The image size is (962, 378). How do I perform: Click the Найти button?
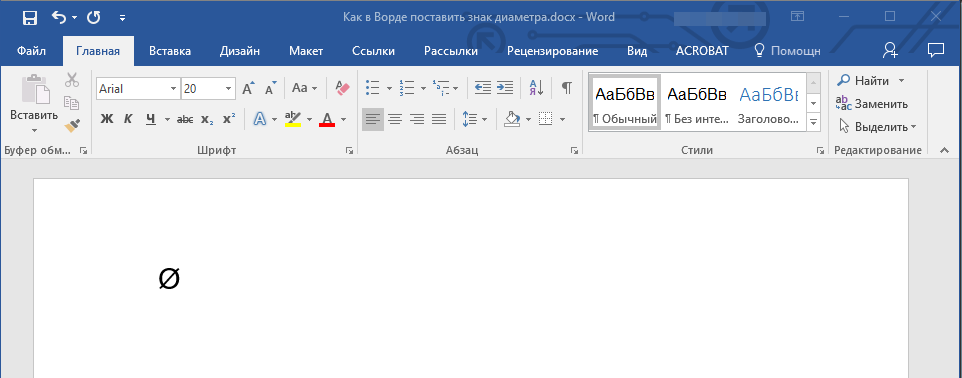click(864, 80)
